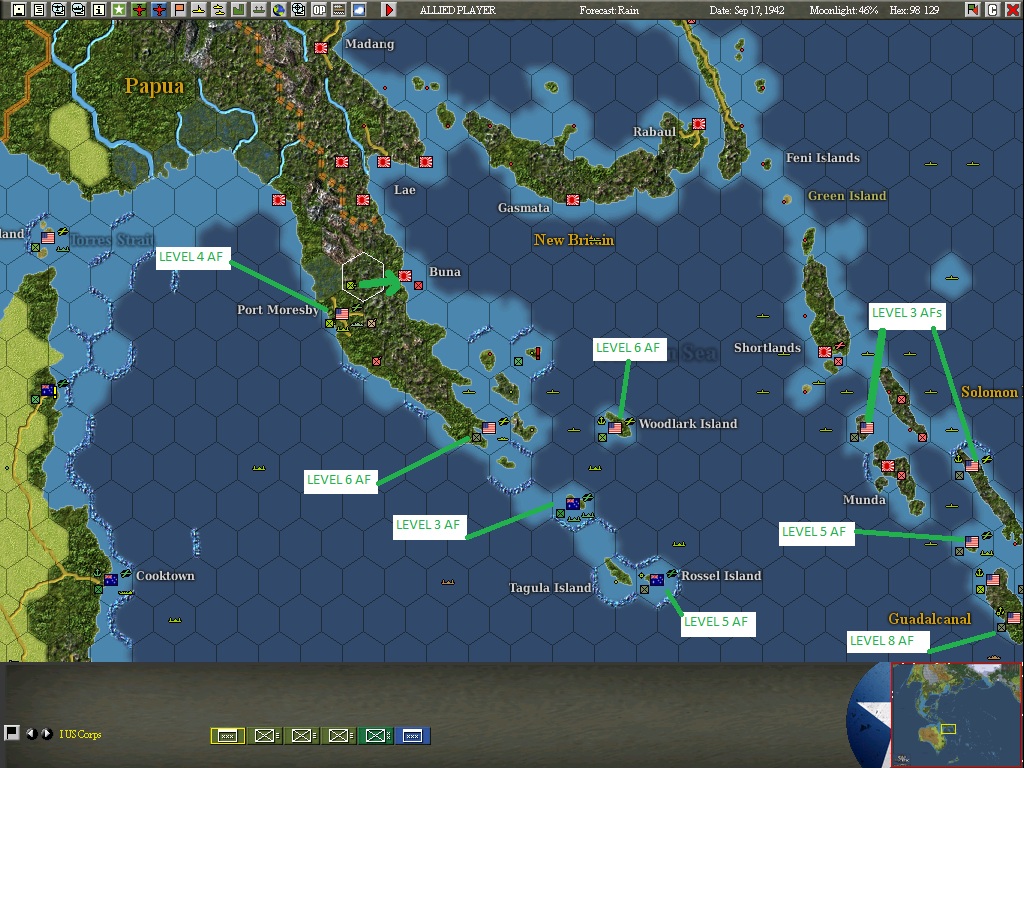This screenshot has height=898, width=1032.
Task: Click the white star on green icon
Action: point(118,10)
